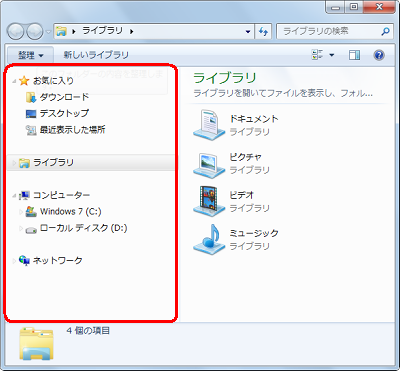Click 新しいライブラリ toolbar button
The image size is (400, 371).
pyautogui.click(x=96, y=55)
